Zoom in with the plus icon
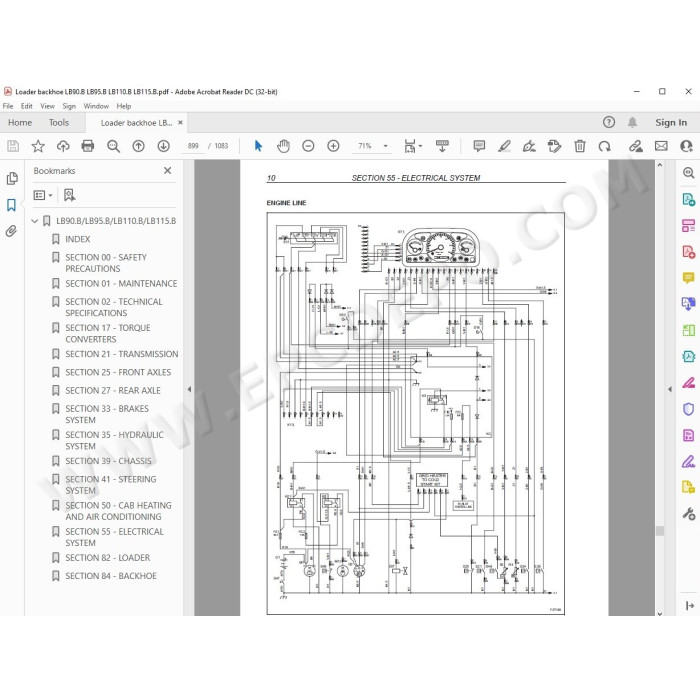Screen dimensions: 700x700 coord(333,146)
